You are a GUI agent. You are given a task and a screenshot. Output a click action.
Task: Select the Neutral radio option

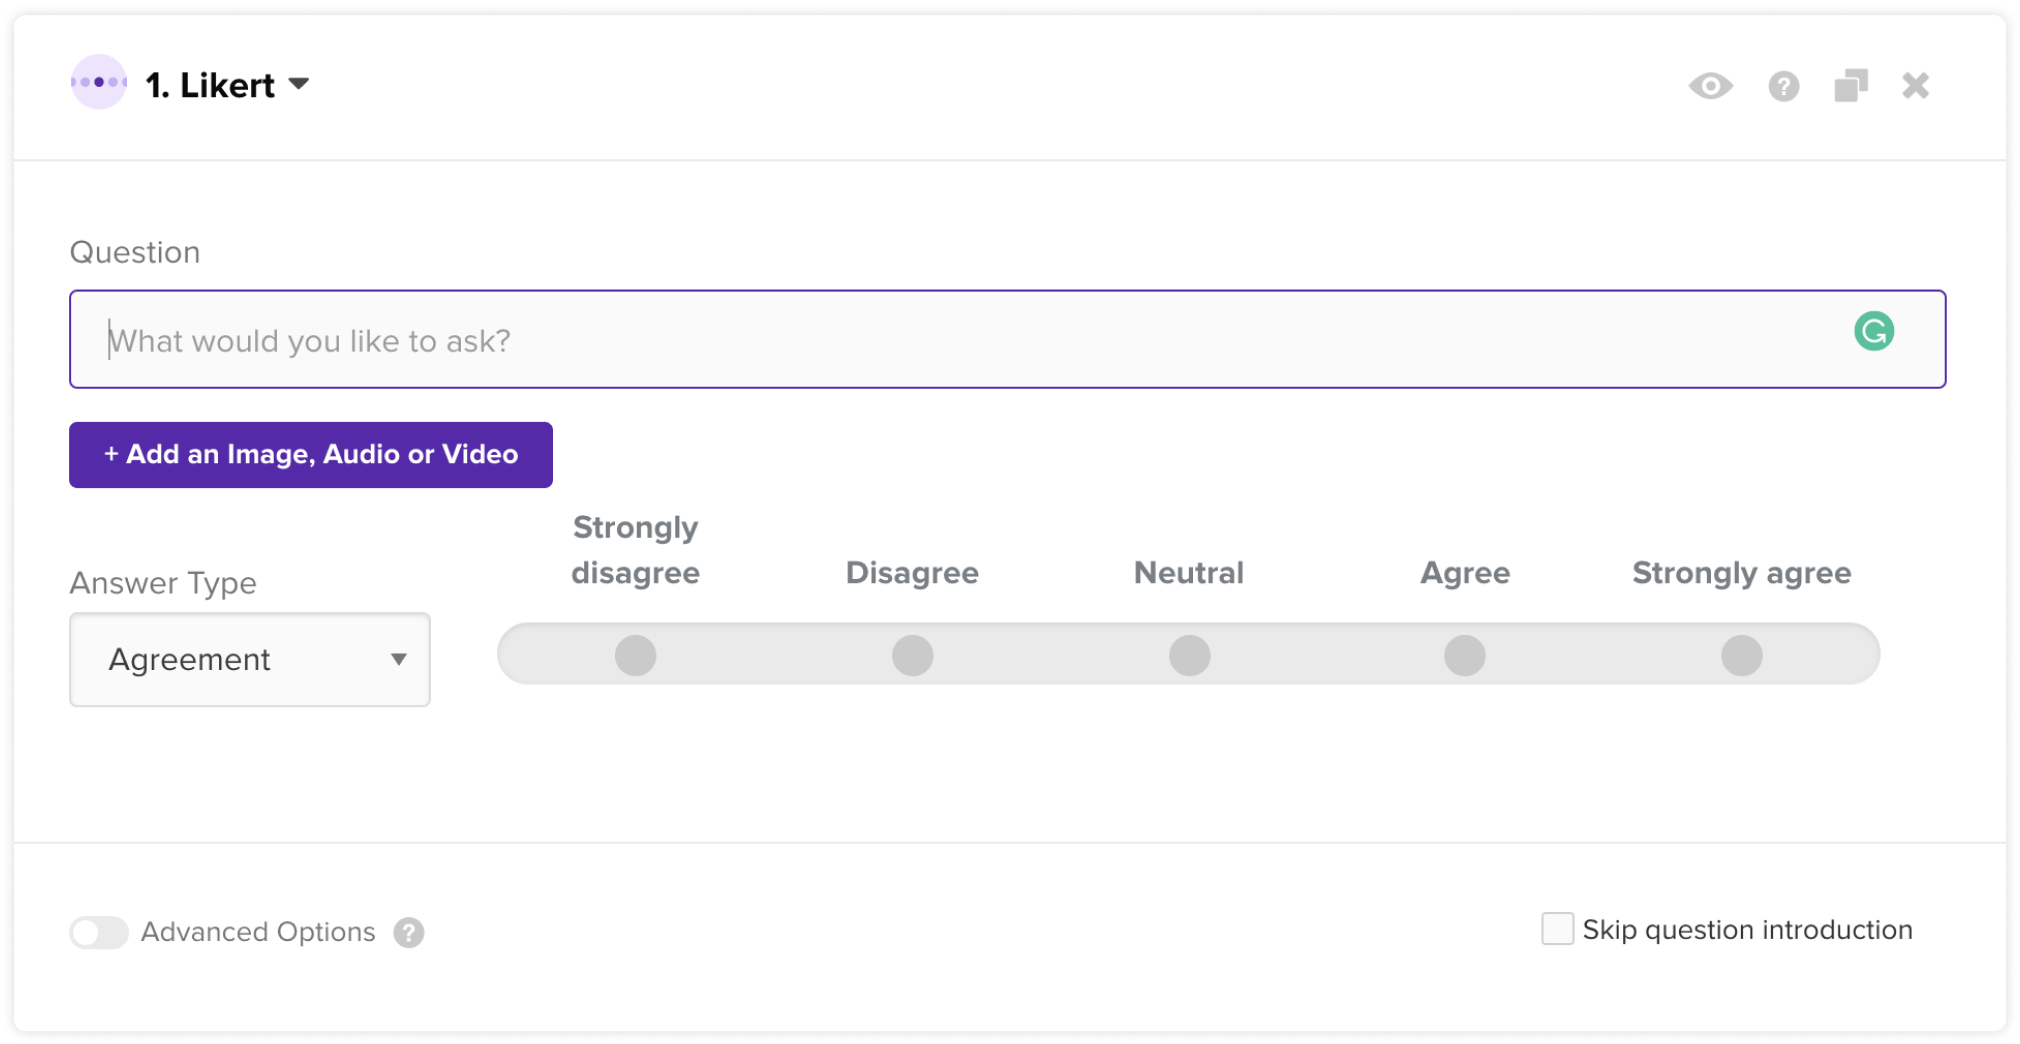1189,655
